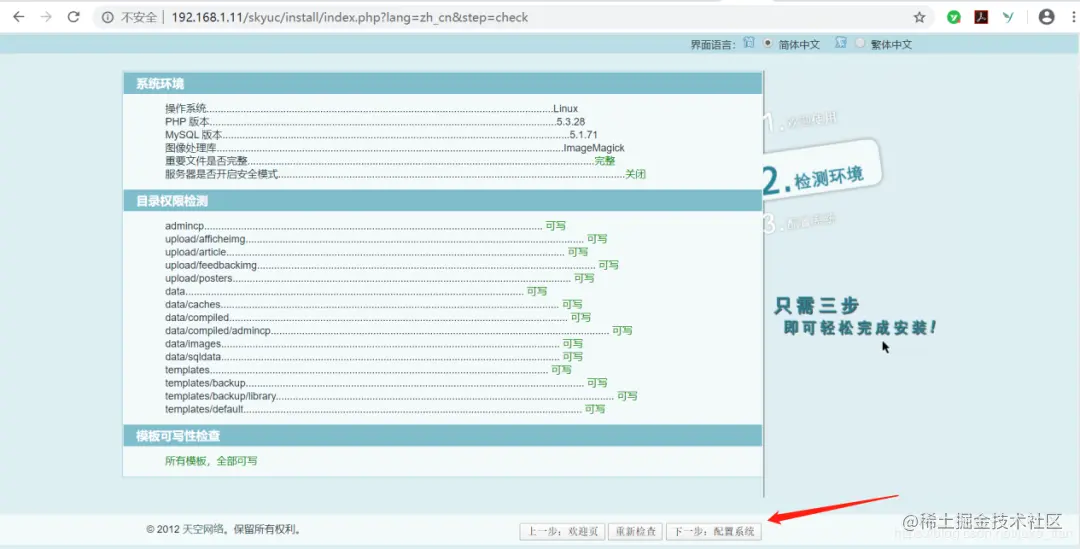Click the 目录权限检测 section header
This screenshot has width=1080, height=549.
point(443,201)
